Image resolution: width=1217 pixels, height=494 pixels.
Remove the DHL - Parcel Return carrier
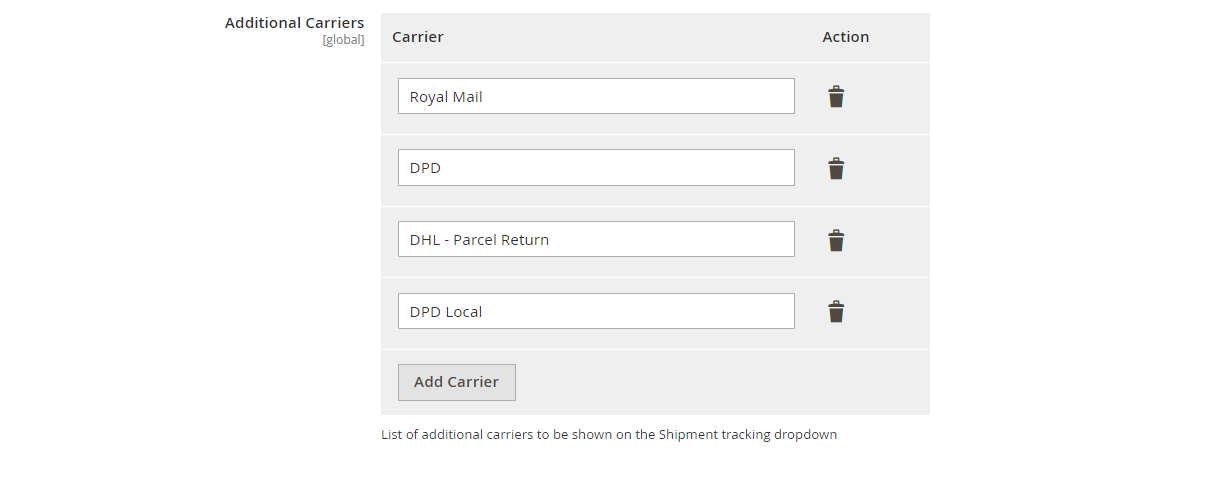pos(836,241)
